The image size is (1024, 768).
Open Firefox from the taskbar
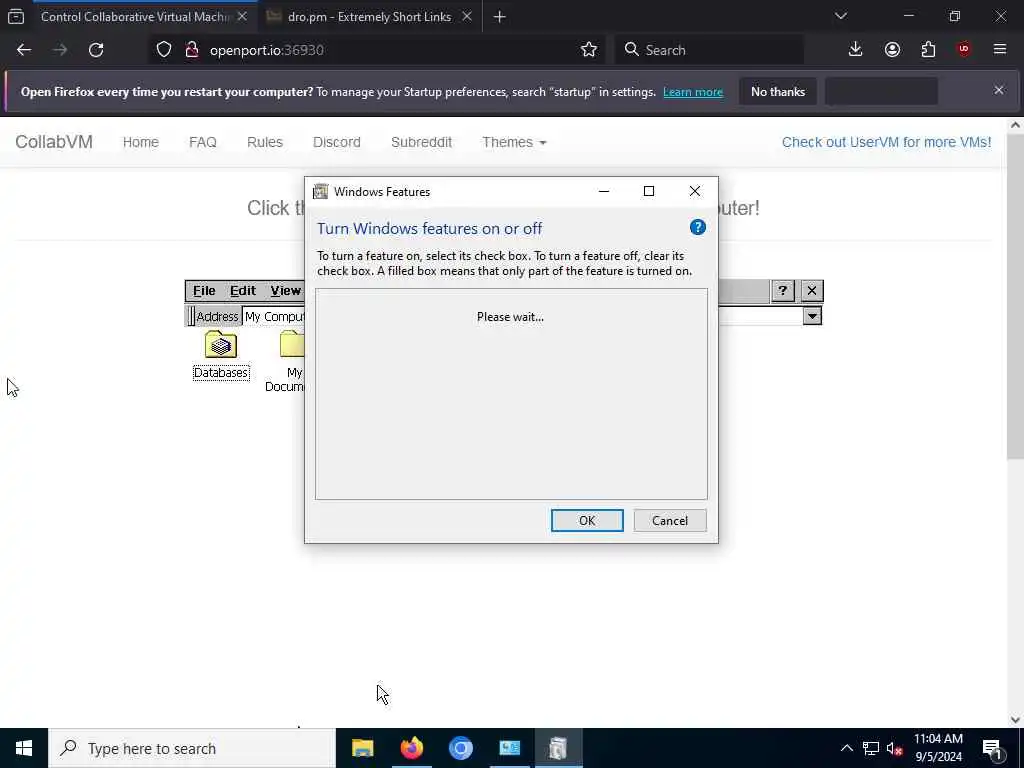411,748
